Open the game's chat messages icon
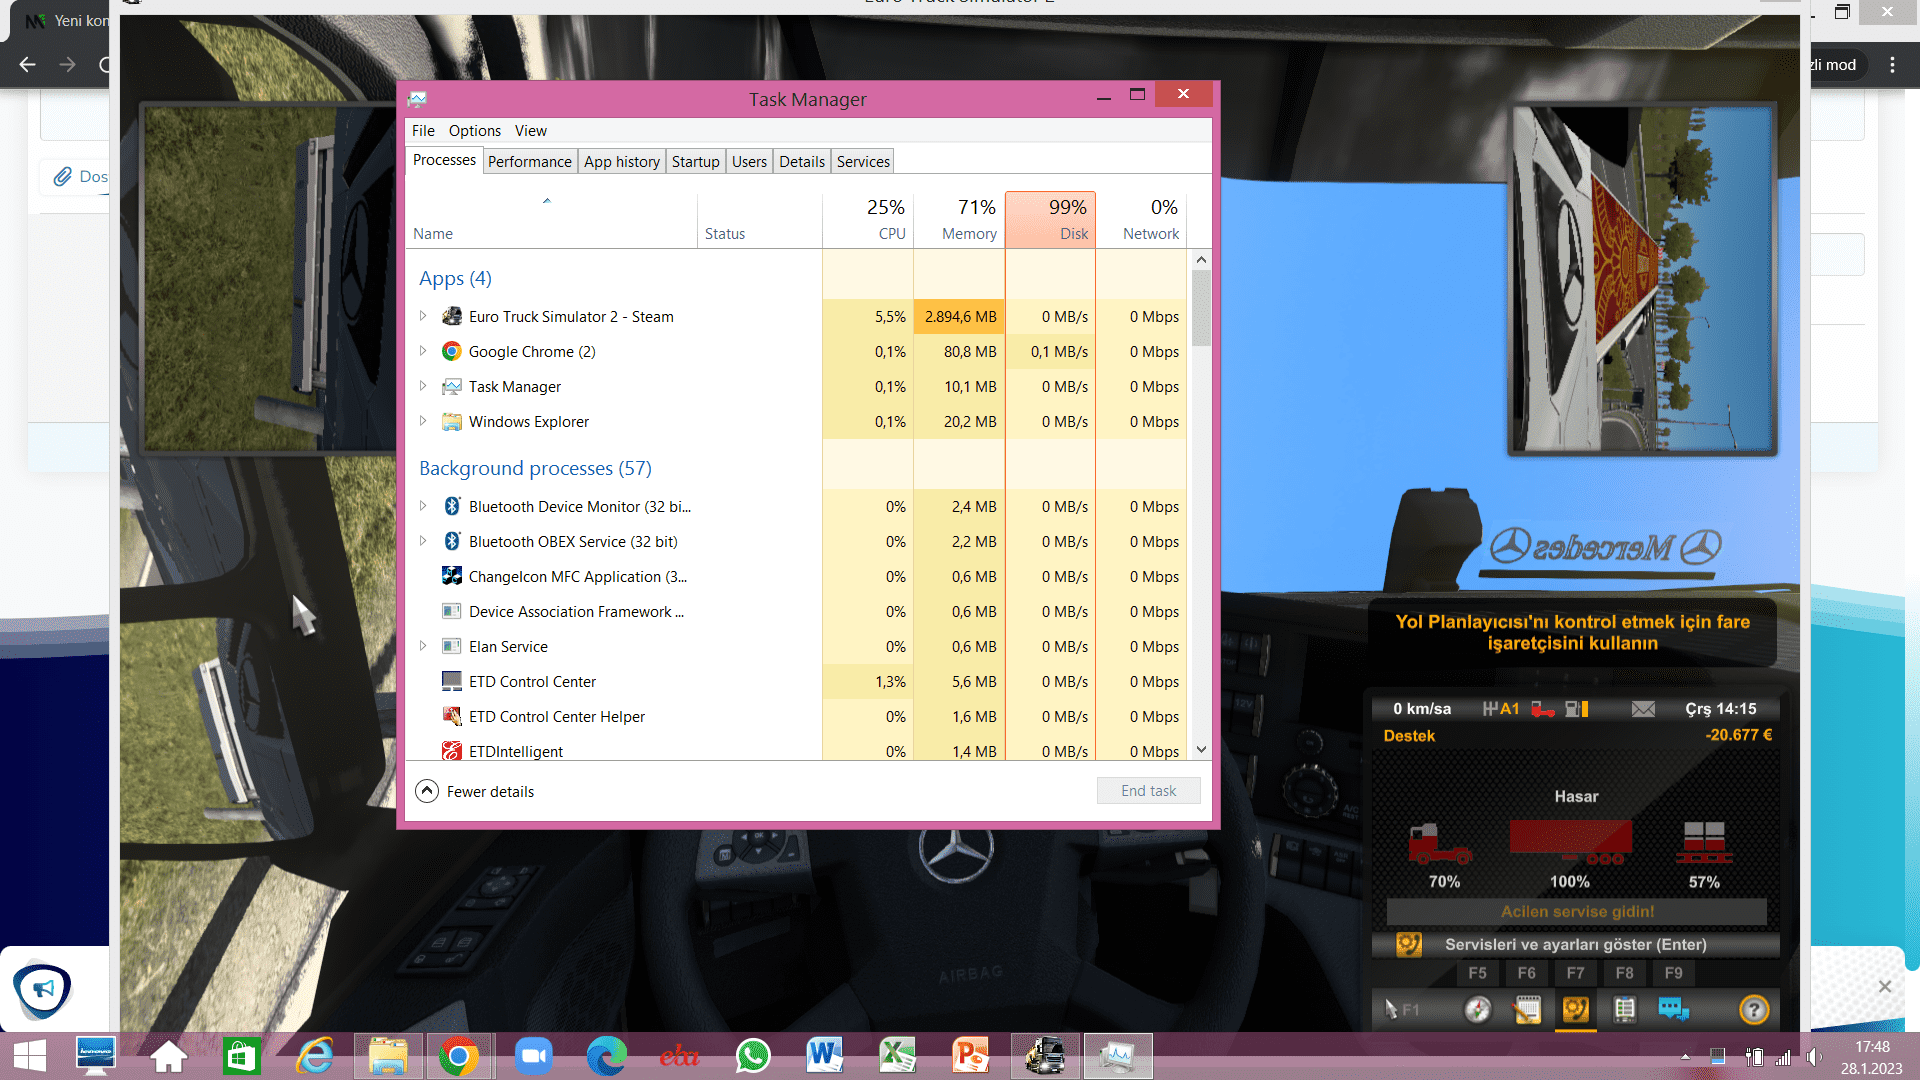 [1673, 1010]
